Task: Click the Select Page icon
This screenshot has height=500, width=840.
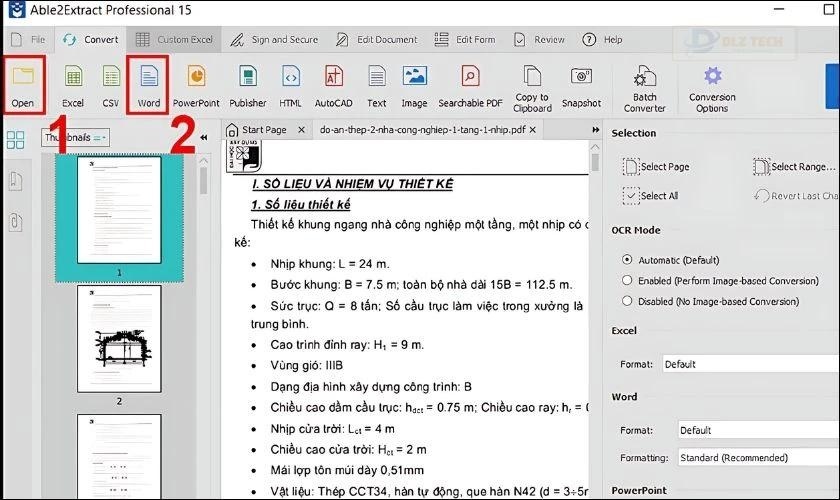Action: pos(631,167)
